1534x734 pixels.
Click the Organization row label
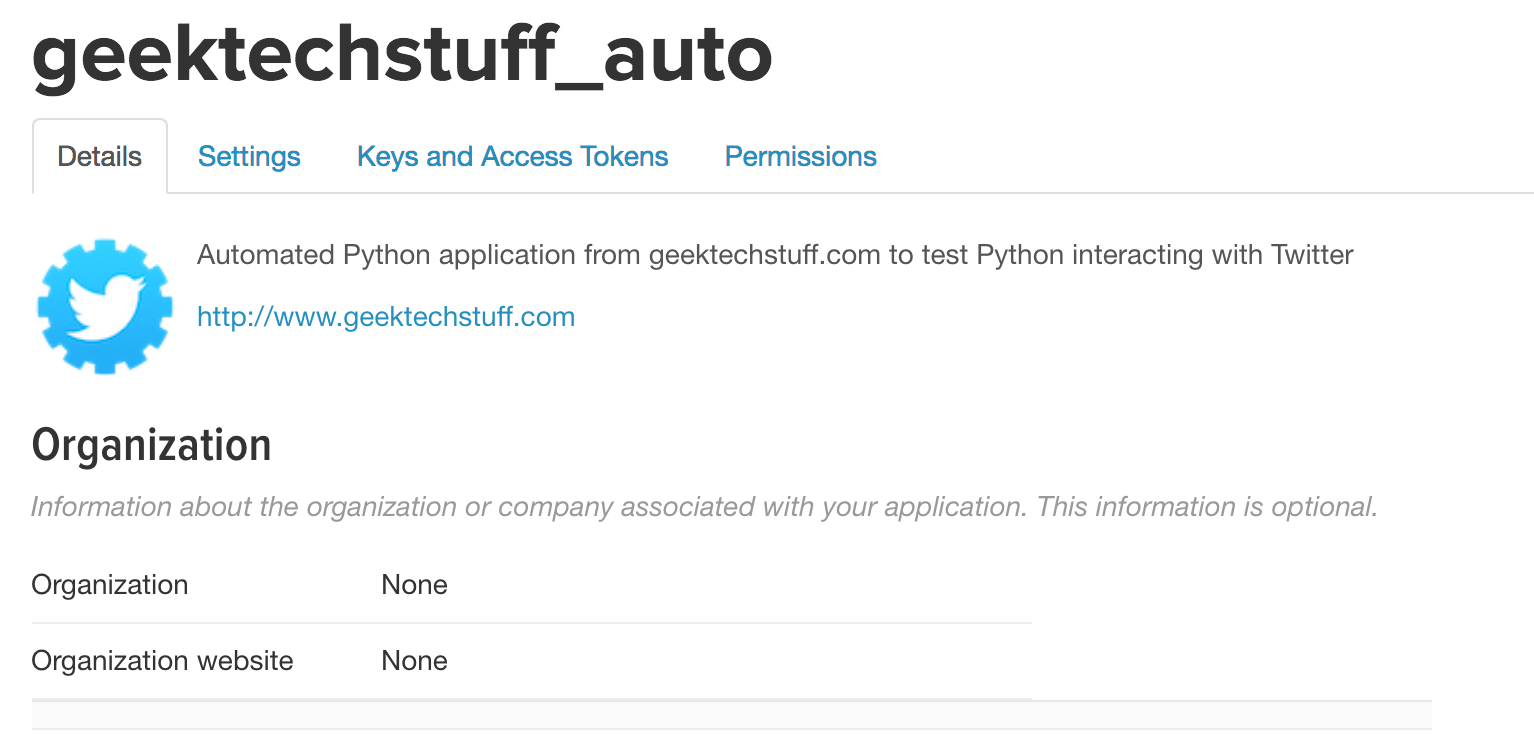point(109,584)
